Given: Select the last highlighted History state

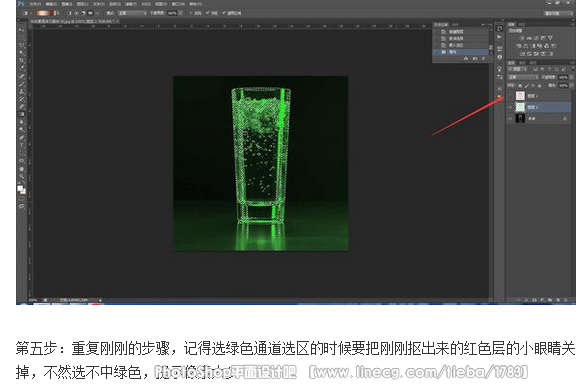Looking at the screenshot, I should point(462,52).
